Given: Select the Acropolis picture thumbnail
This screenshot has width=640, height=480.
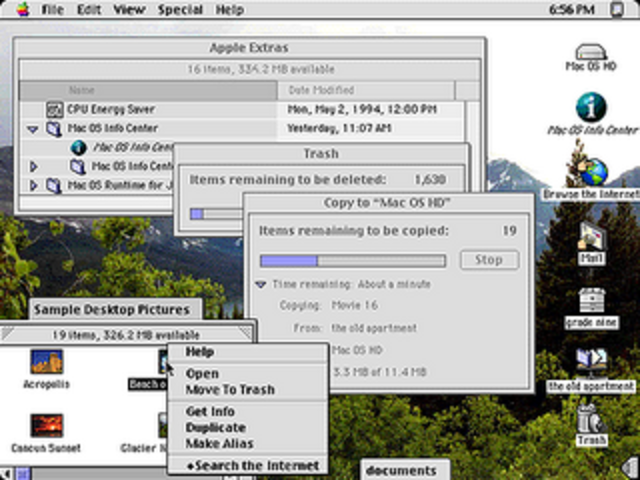Looking at the screenshot, I should pos(47,362).
